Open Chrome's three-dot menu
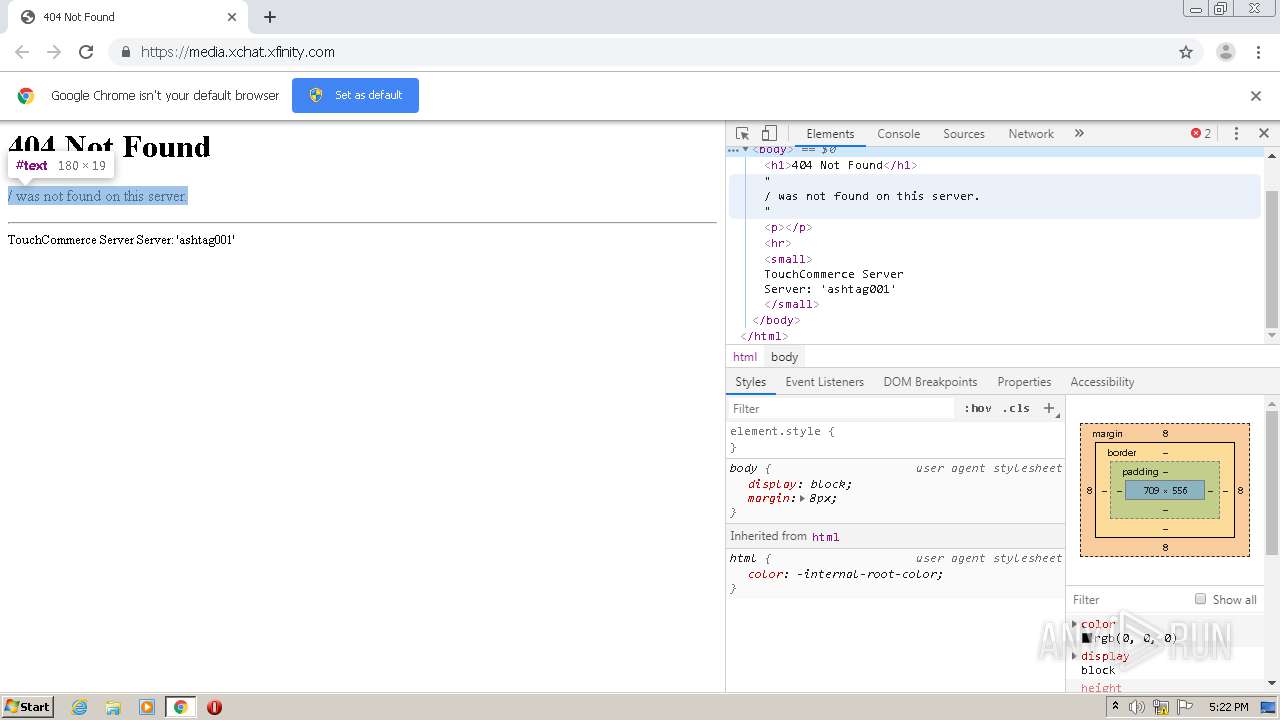 1259,52
